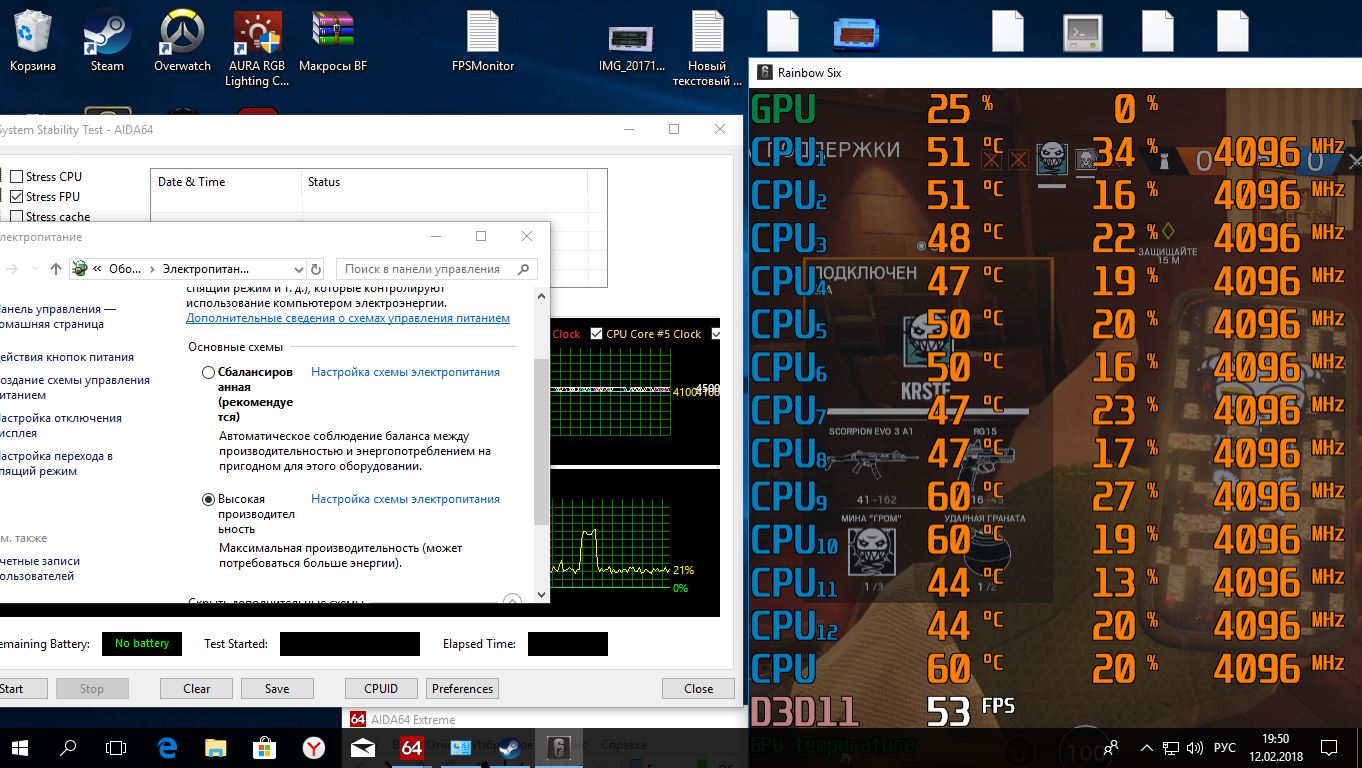Open Учетные записи пользователей link
Image resolution: width=1362 pixels, height=768 pixels.
pyautogui.click(x=40, y=568)
